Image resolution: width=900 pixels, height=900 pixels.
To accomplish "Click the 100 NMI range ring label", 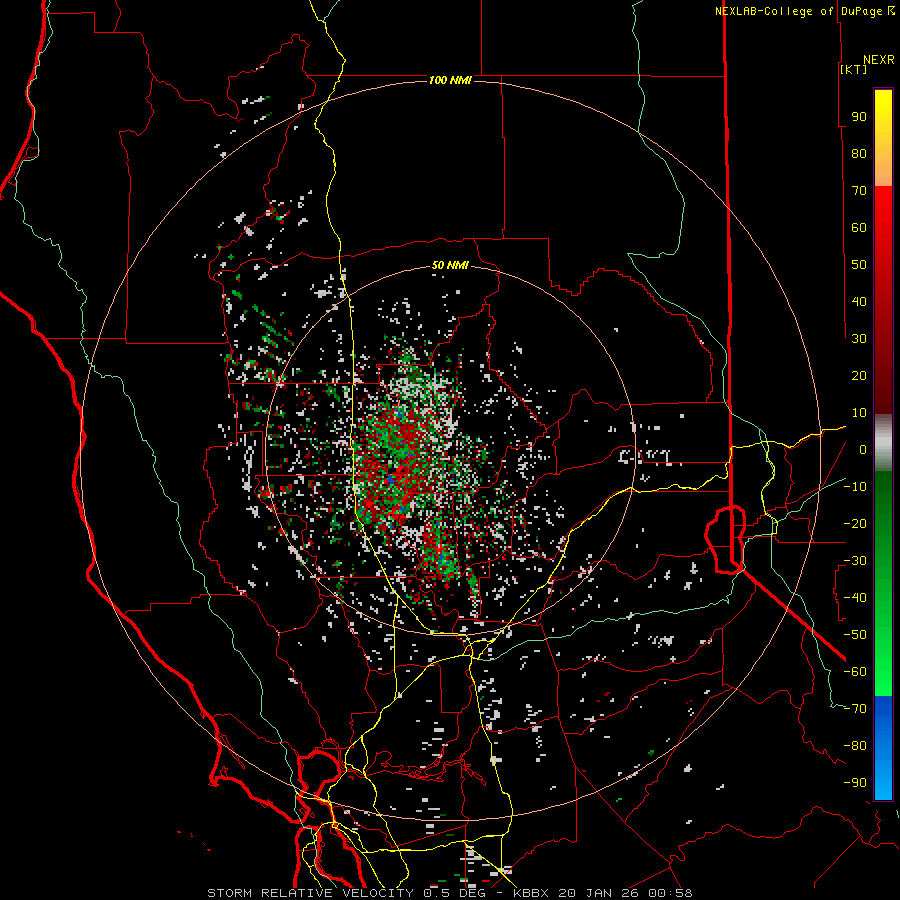I will (x=450, y=80).
